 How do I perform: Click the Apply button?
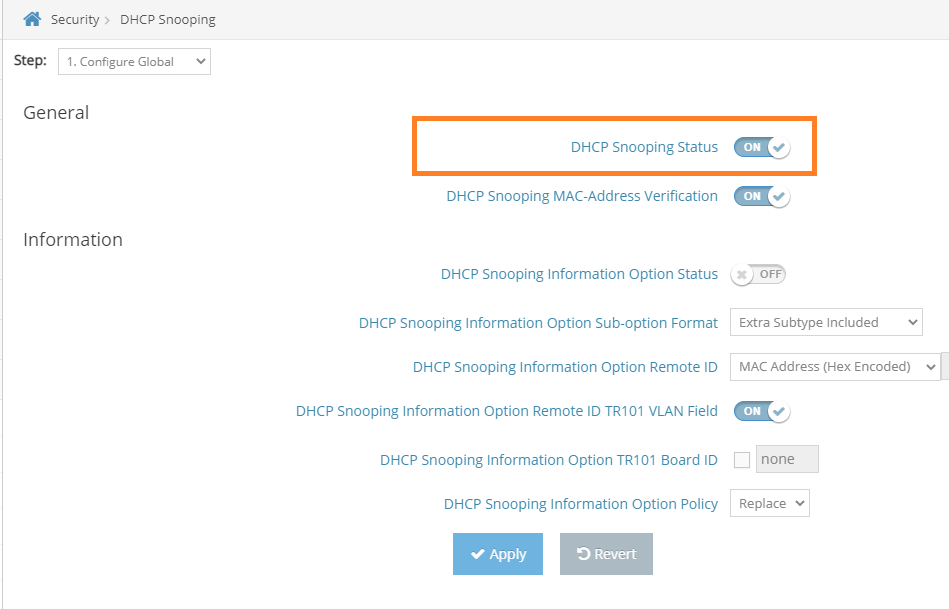tap(497, 554)
